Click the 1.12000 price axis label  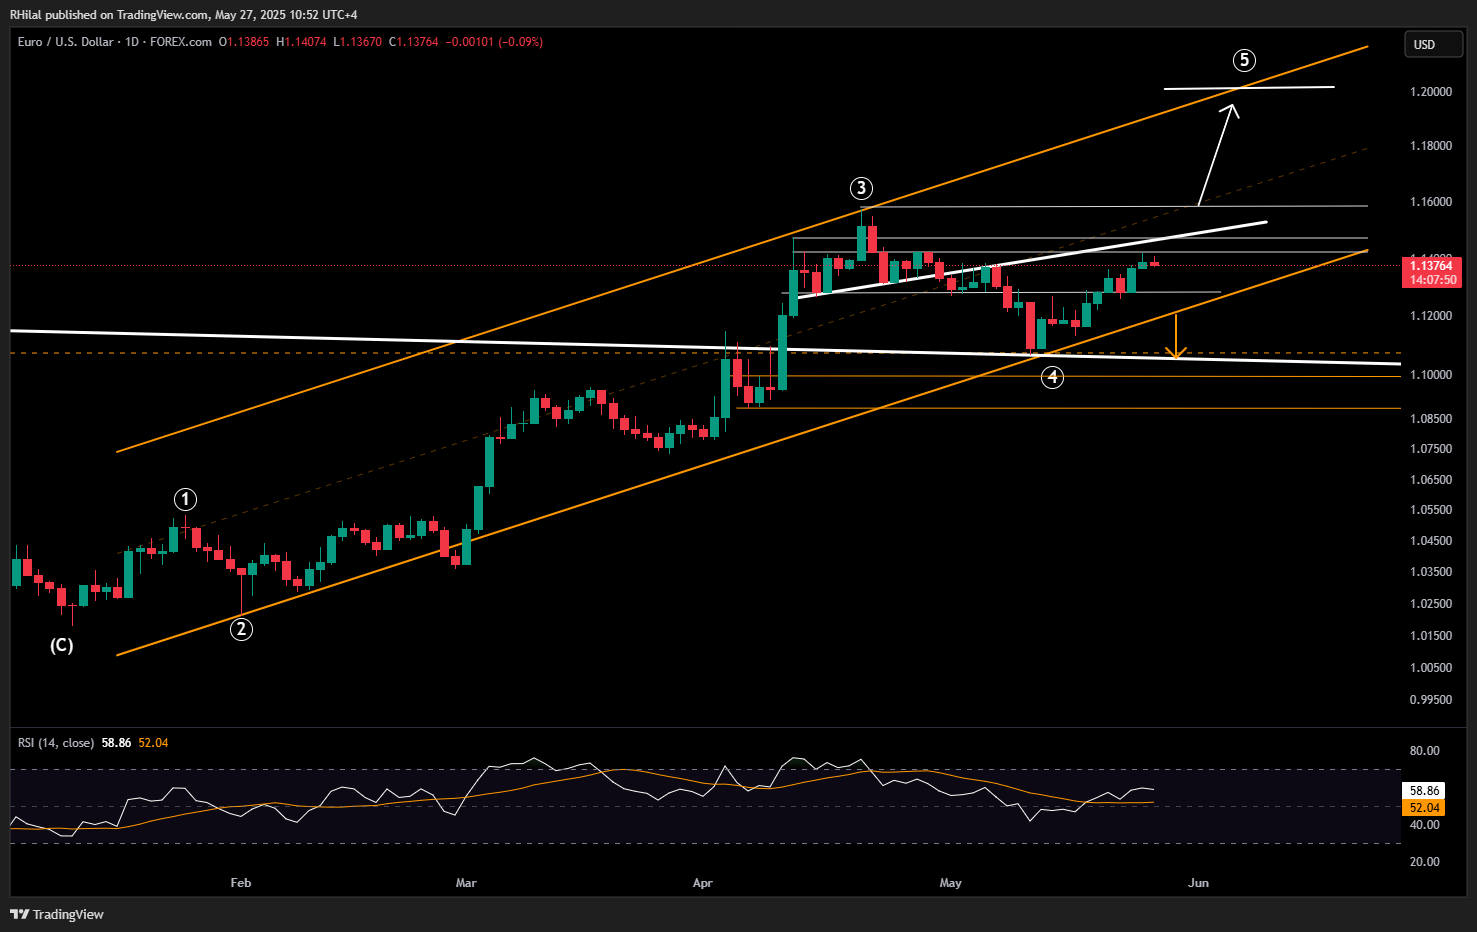point(1431,316)
